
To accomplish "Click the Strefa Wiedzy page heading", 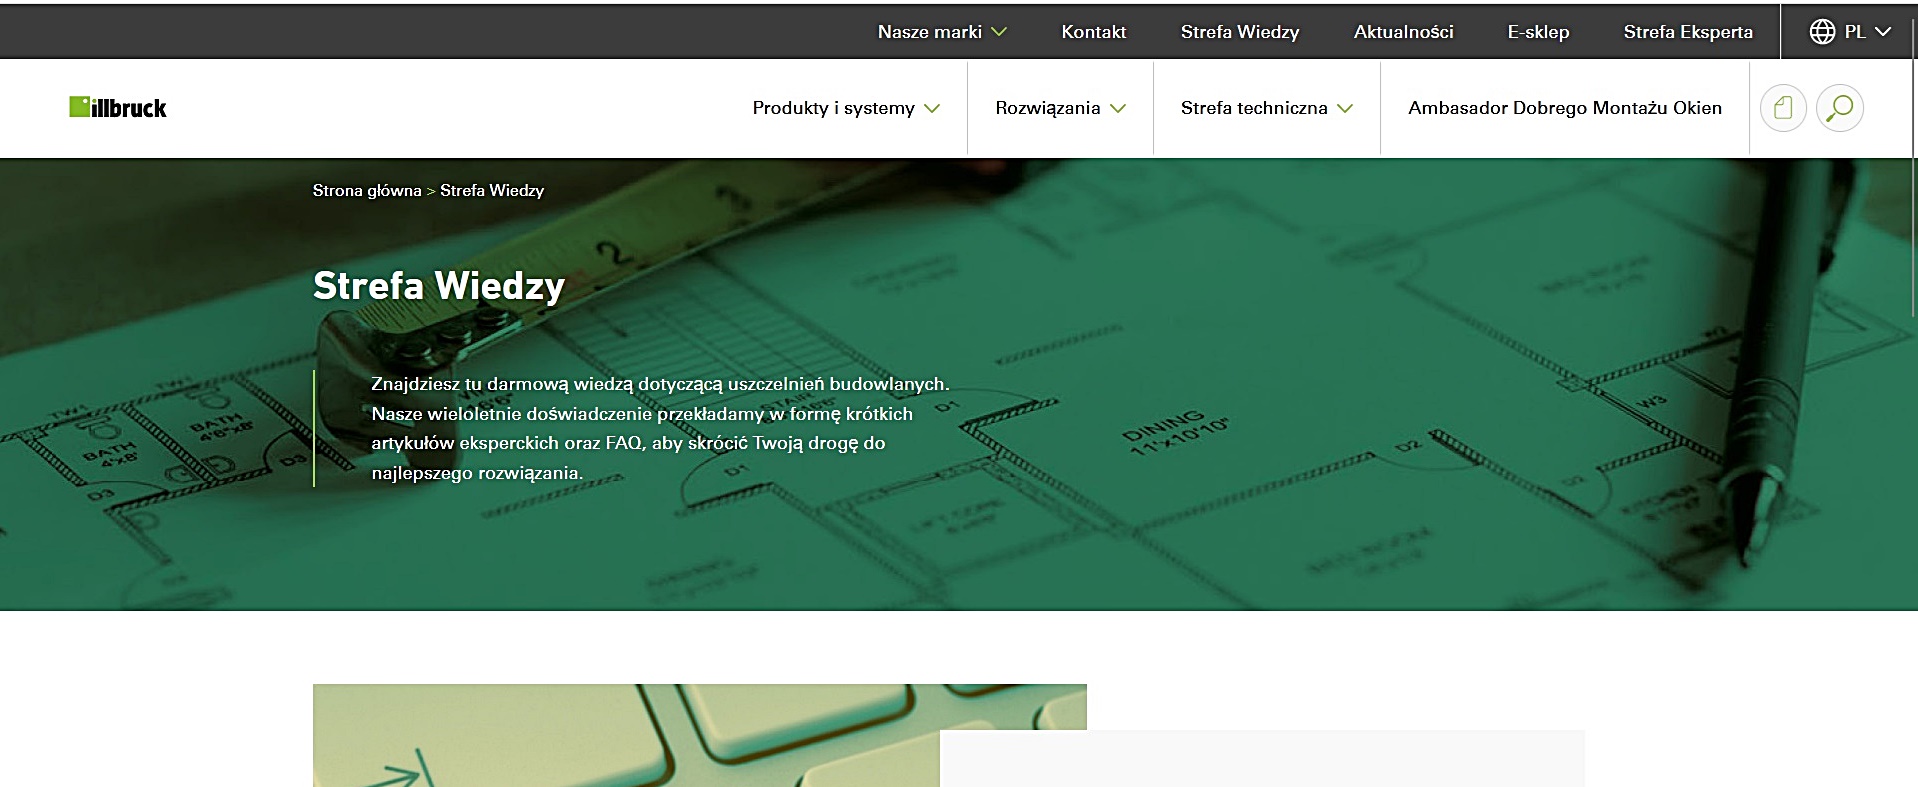I will pyautogui.click(x=439, y=286).
